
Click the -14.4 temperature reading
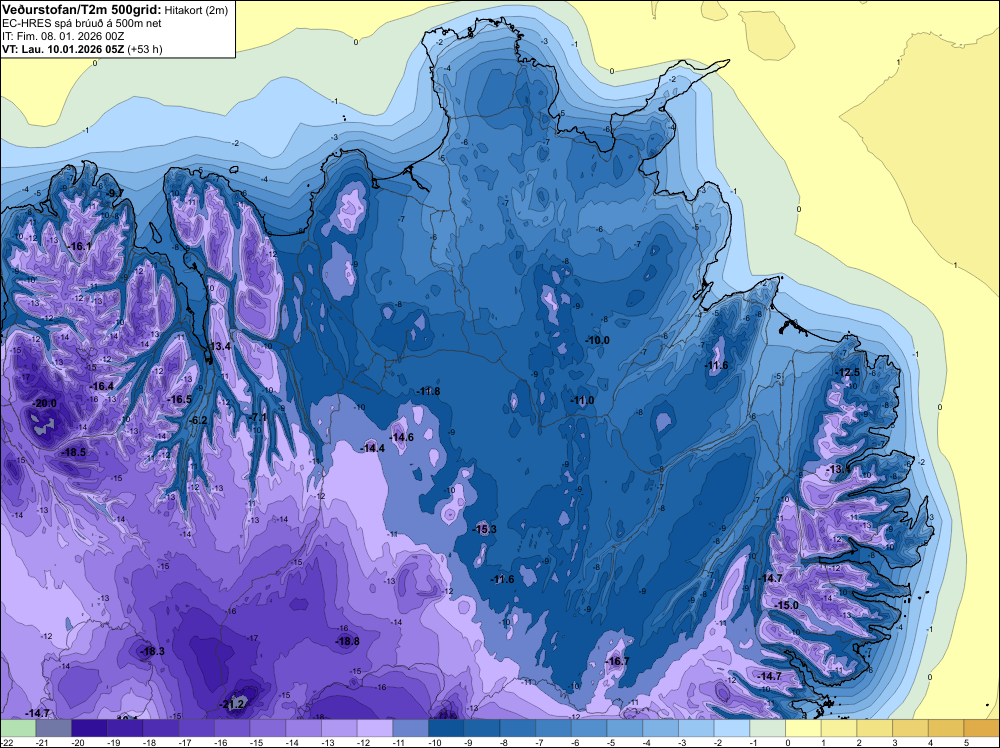pos(373,448)
